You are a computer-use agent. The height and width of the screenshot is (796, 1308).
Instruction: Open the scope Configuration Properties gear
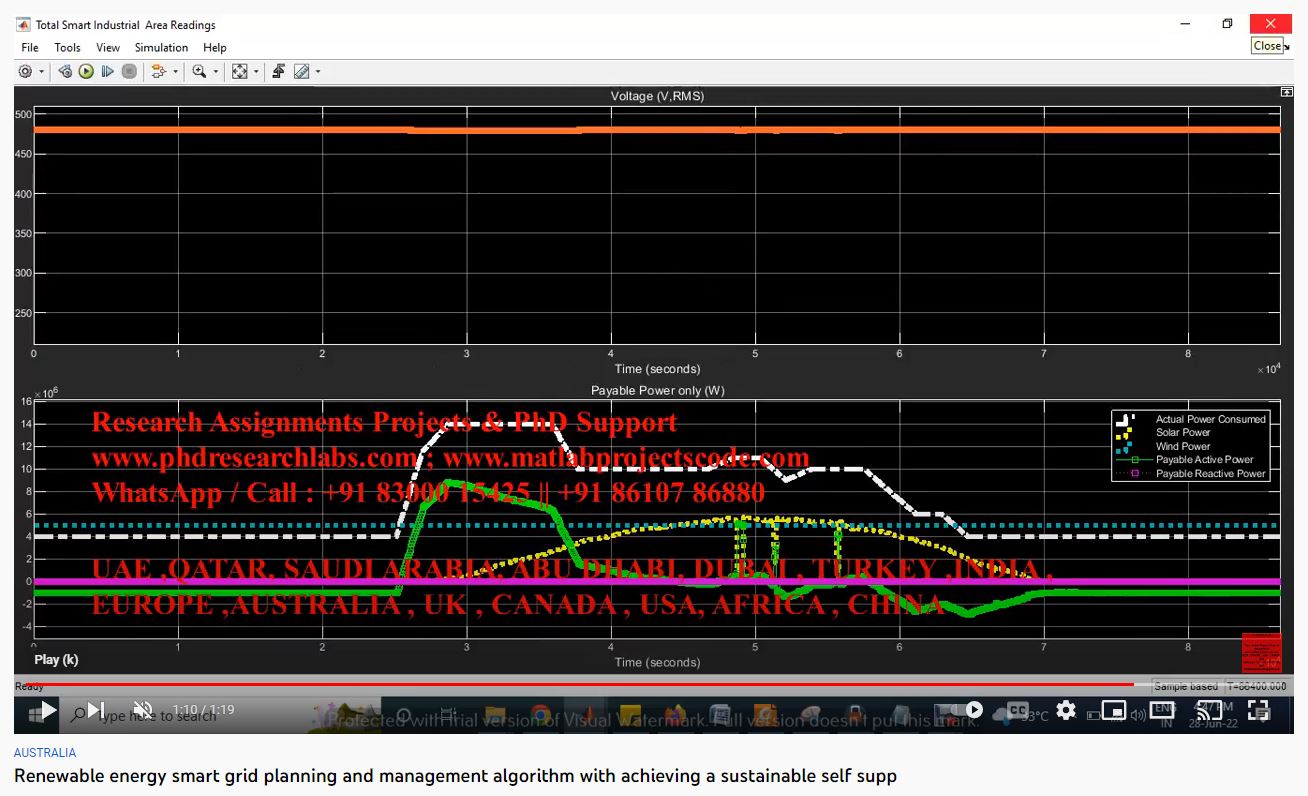click(25, 72)
